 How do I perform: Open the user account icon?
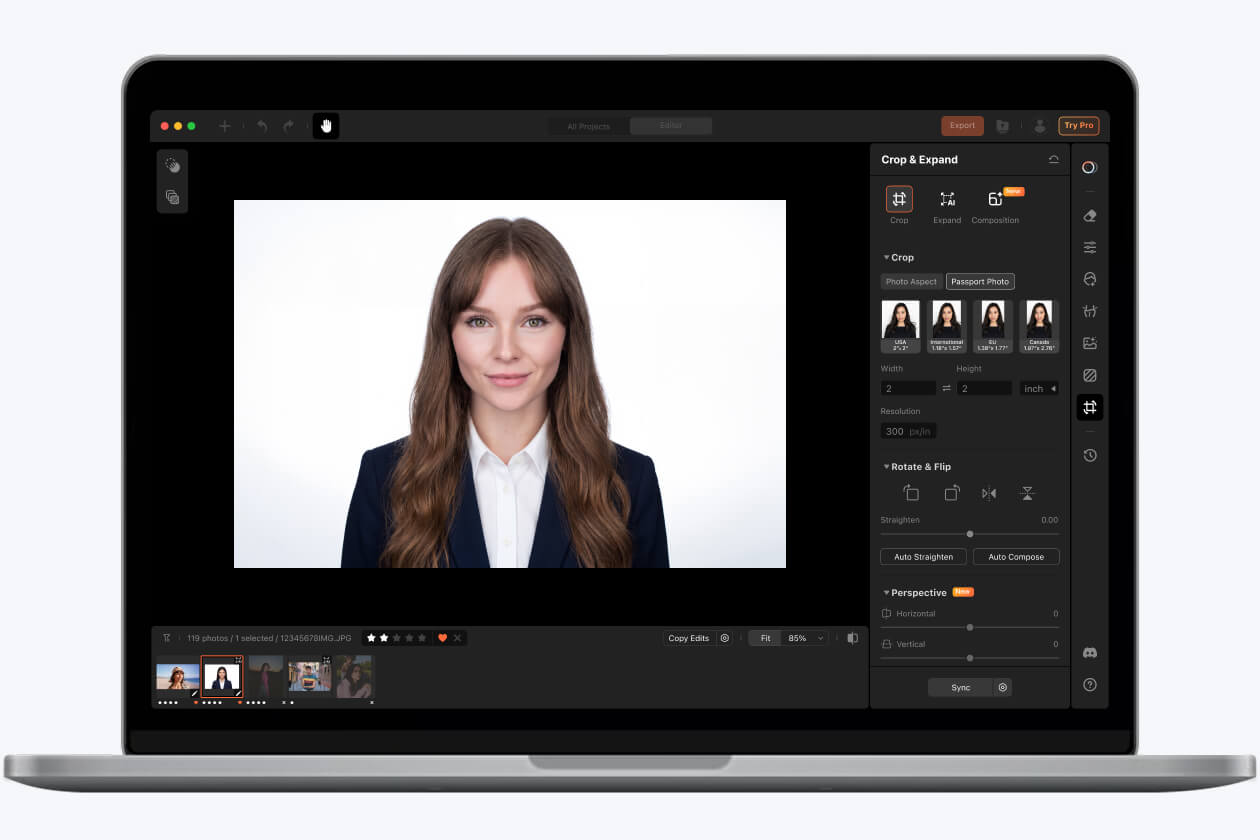(1040, 126)
